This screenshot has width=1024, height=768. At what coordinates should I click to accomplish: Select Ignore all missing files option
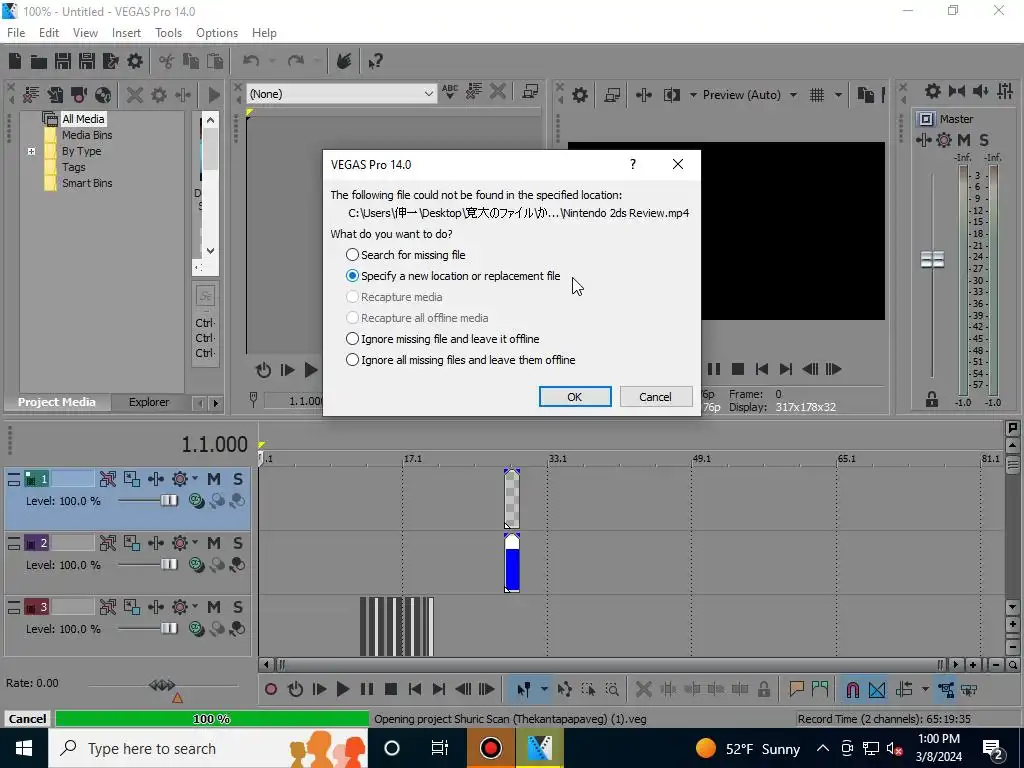point(460,360)
